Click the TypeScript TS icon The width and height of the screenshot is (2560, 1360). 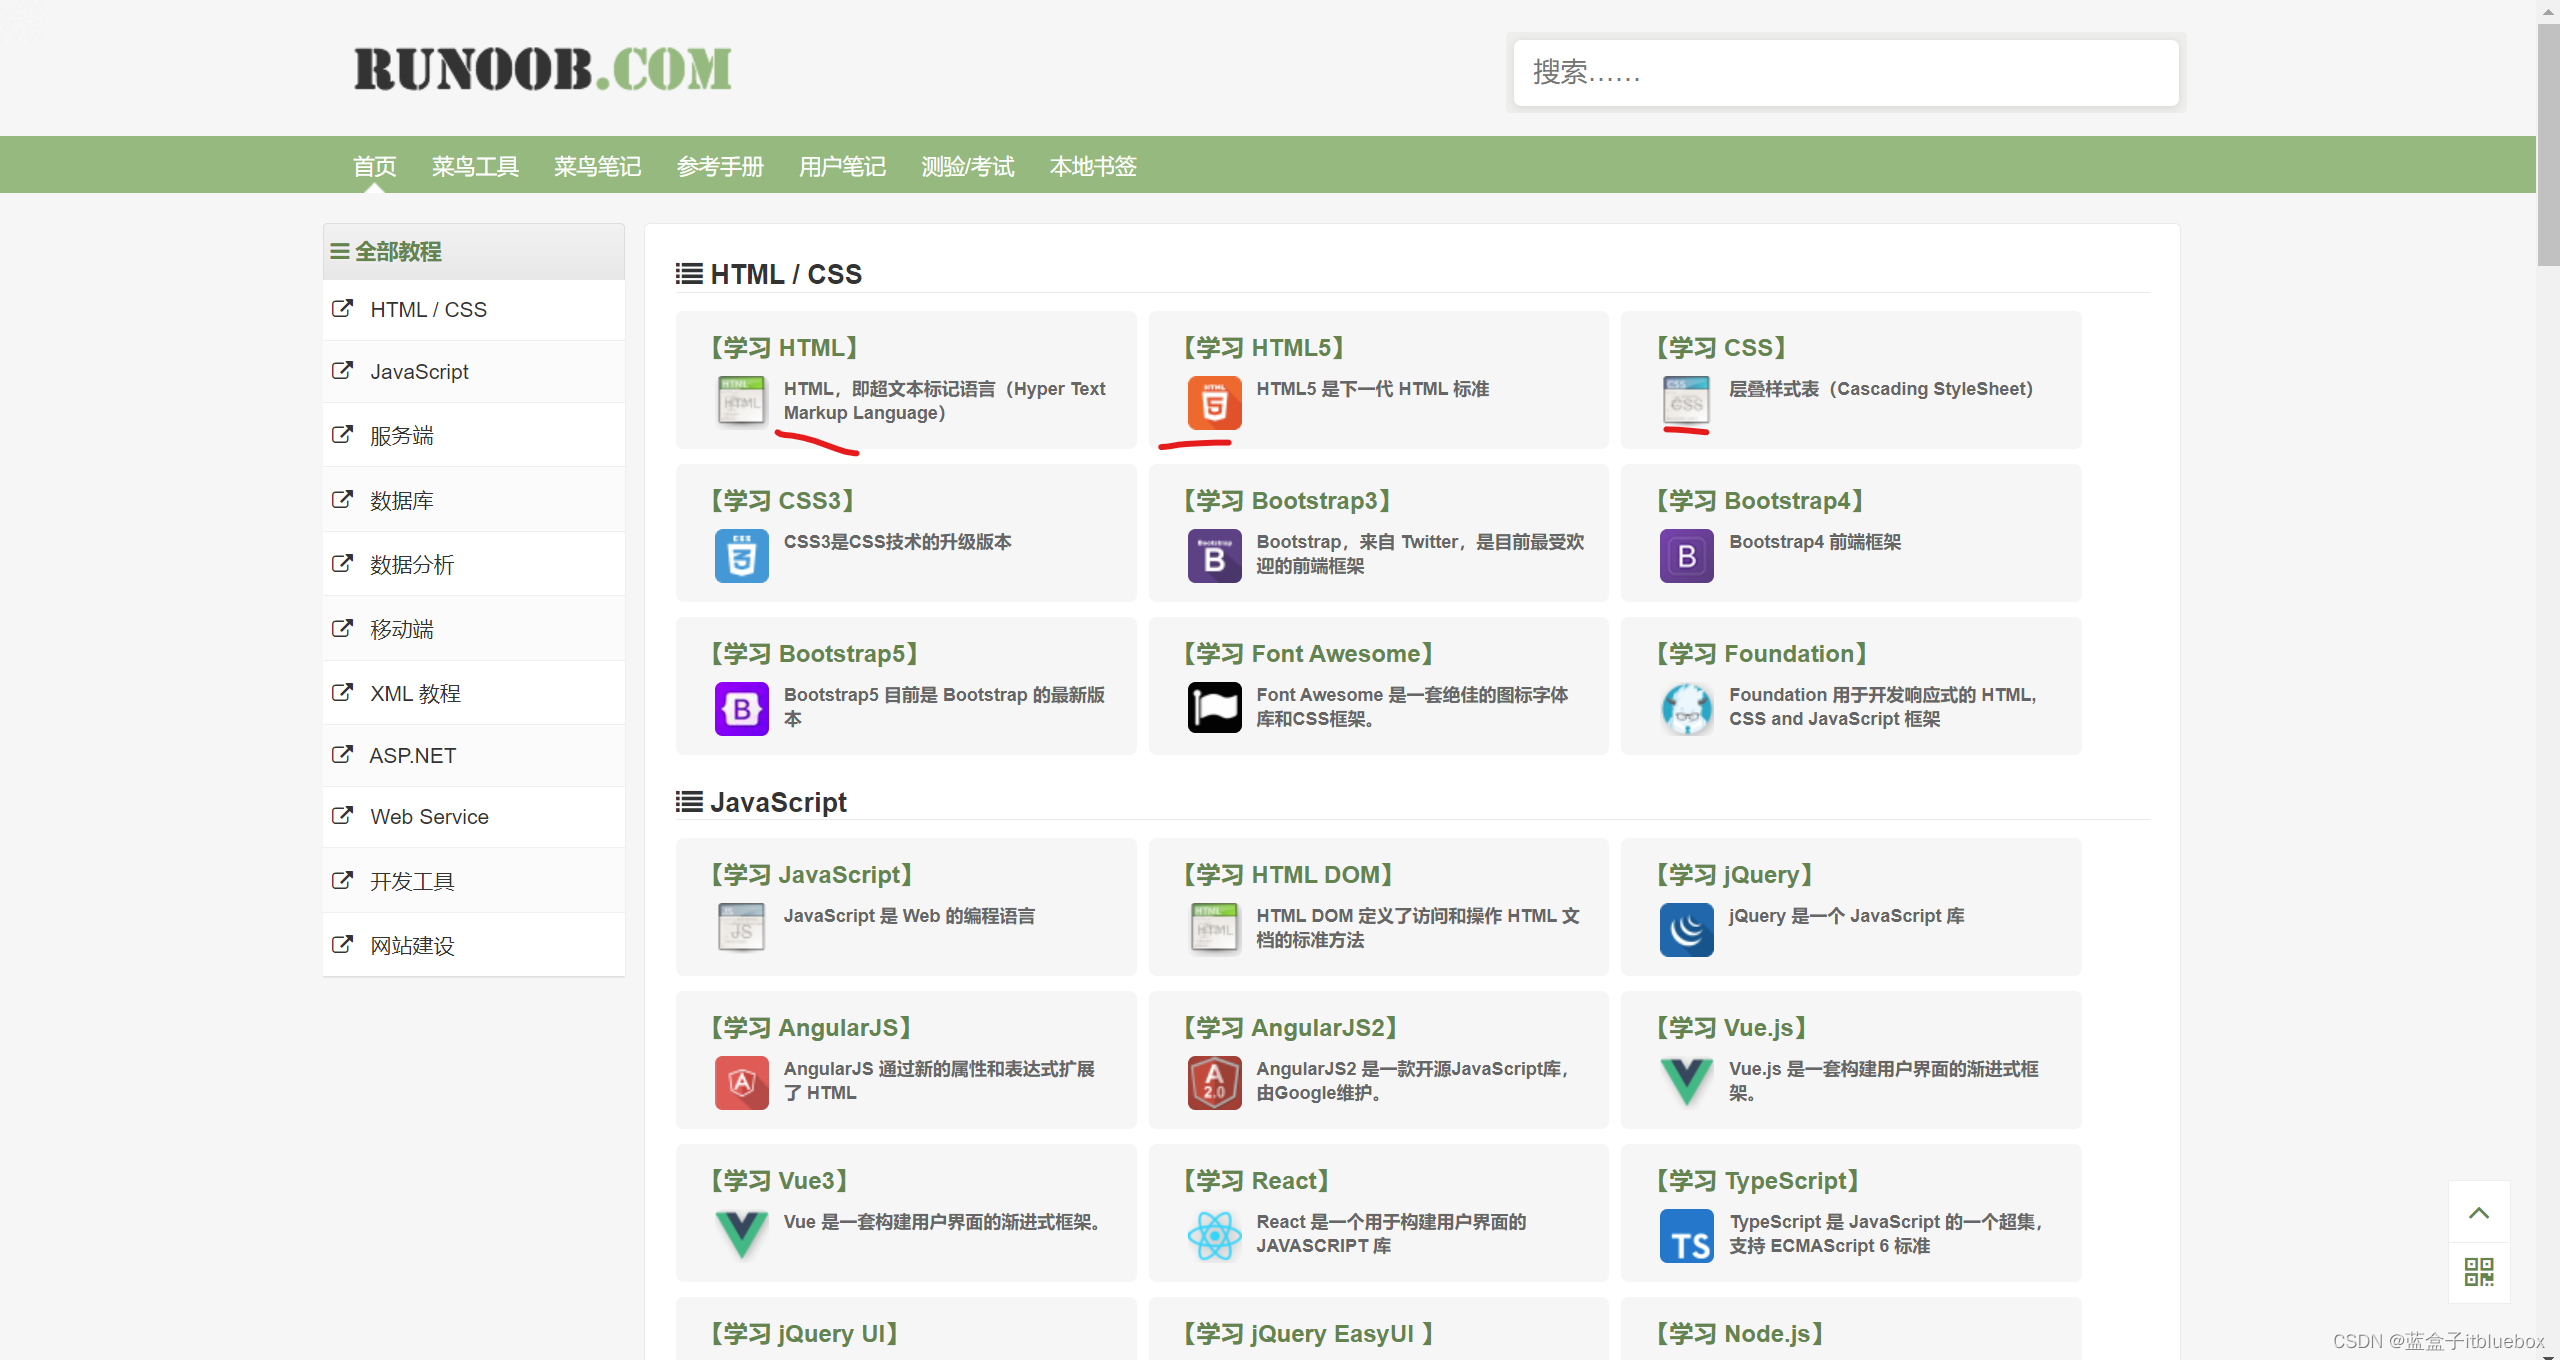pyautogui.click(x=1686, y=1236)
